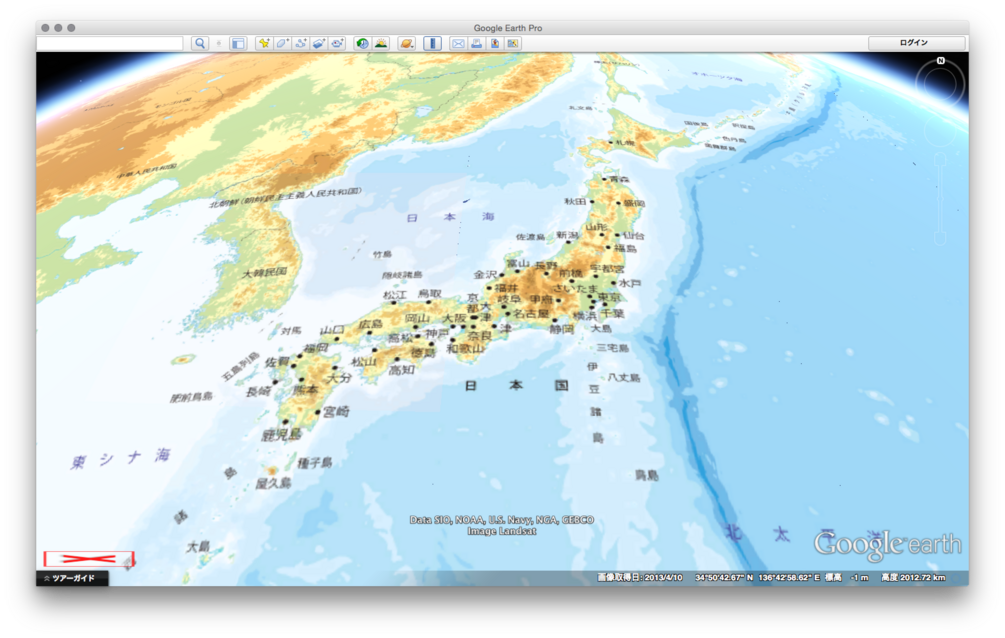Click the 和歌山 city label

point(464,348)
